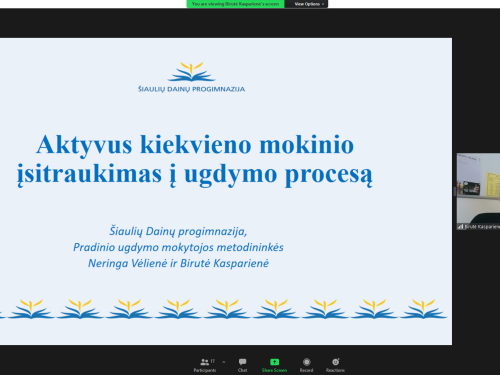The height and width of the screenshot is (375, 500).
Task: Click the slide title Aktyvus kiekvieno mokinio
Action: pos(195,145)
